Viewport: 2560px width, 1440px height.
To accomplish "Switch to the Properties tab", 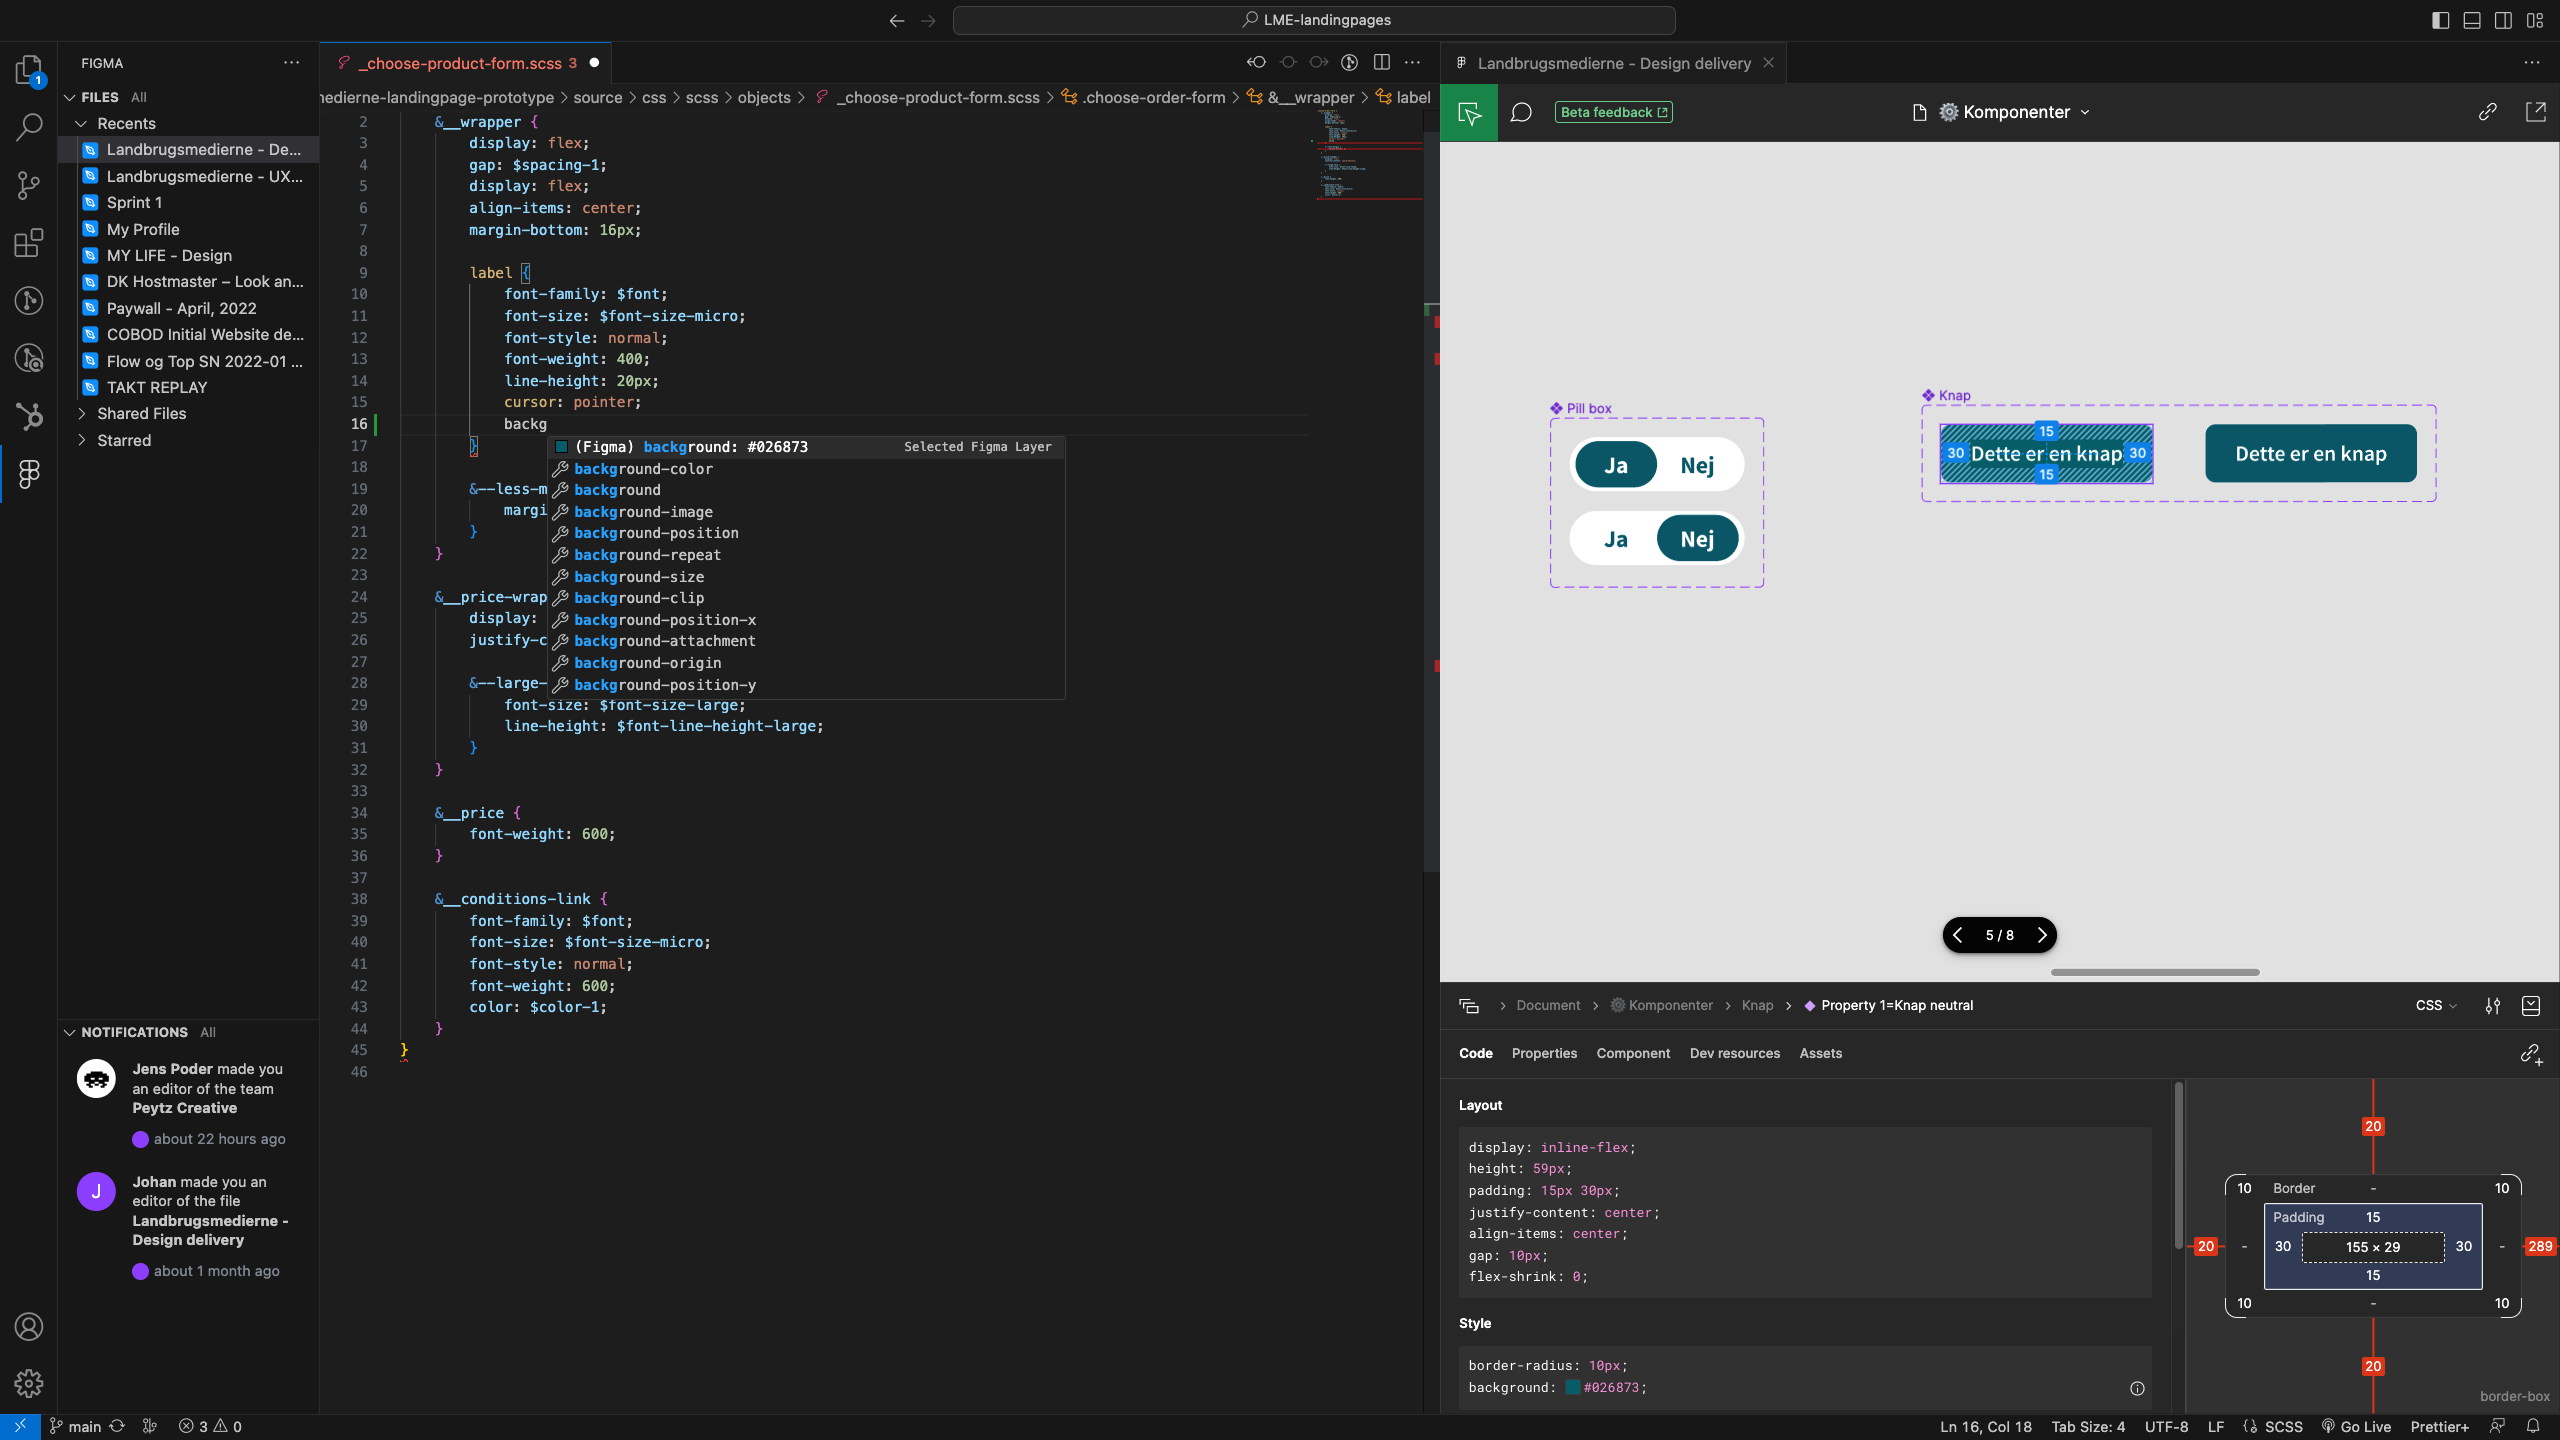I will tap(1544, 1054).
